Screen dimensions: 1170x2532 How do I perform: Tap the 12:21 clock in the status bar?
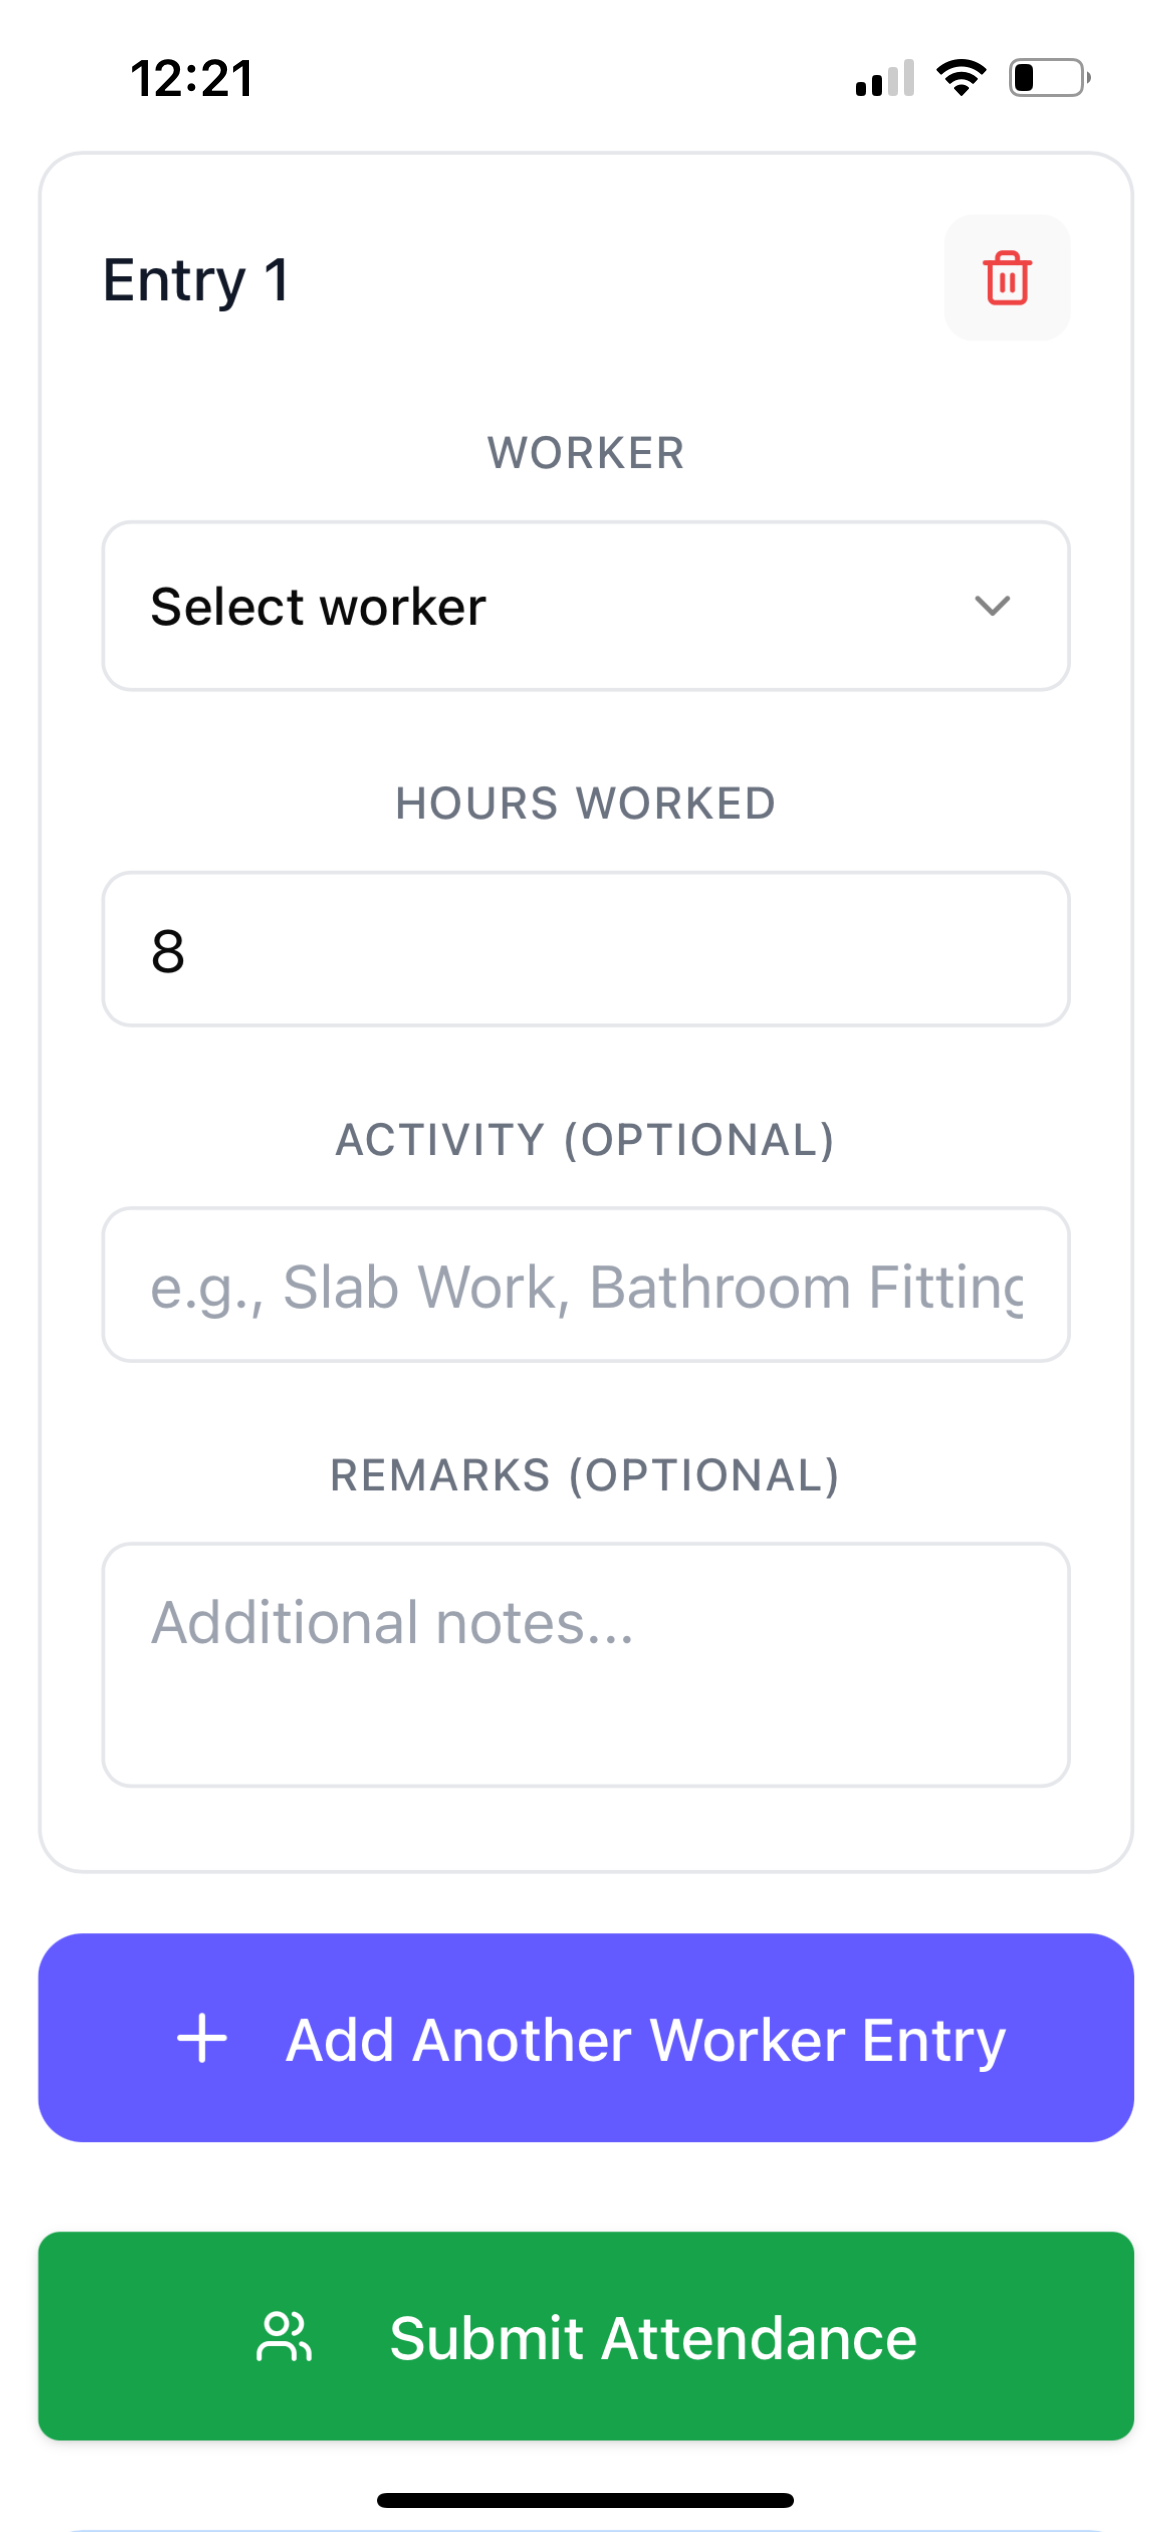point(191,78)
